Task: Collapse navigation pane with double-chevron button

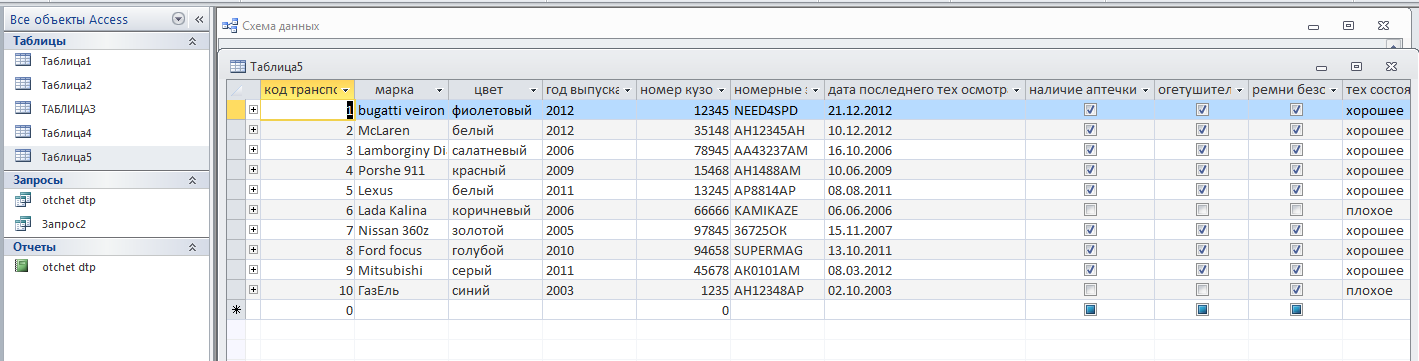Action: pos(198,19)
